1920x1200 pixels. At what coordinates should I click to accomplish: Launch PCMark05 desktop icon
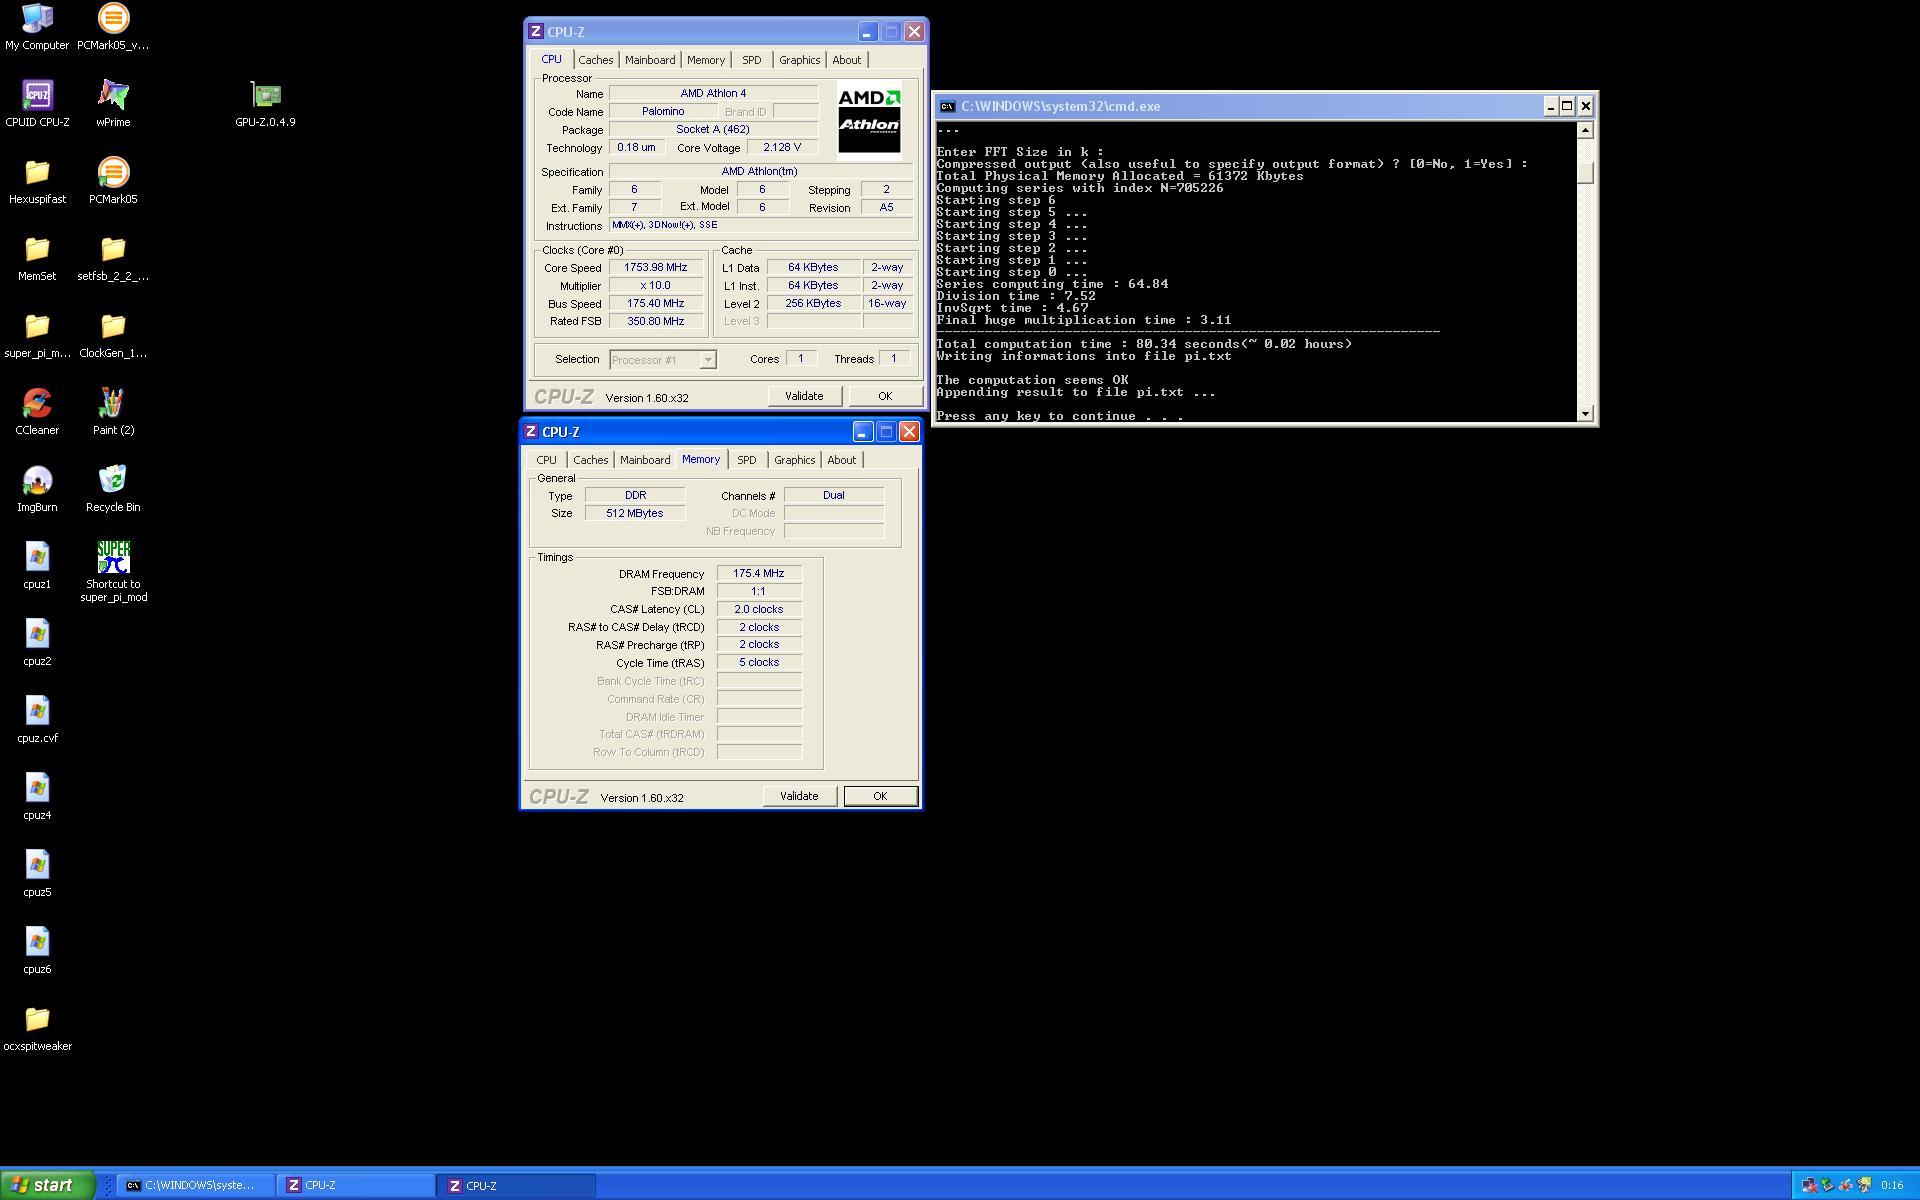[x=113, y=181]
